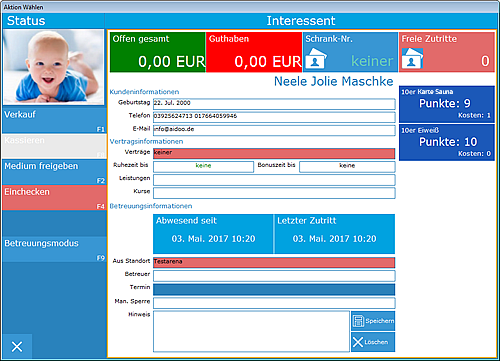Open the Verkauf action
The height and width of the screenshot is (361, 500).
click(54, 120)
